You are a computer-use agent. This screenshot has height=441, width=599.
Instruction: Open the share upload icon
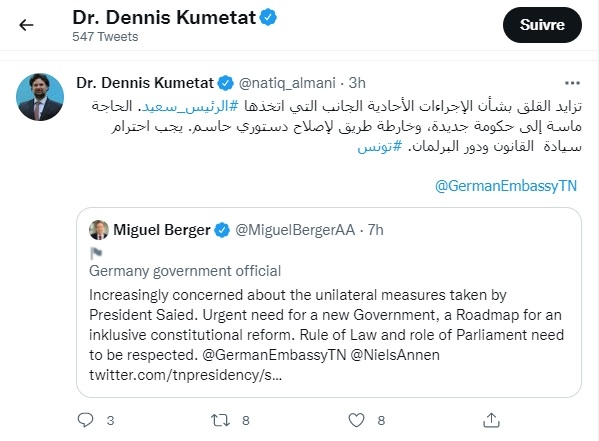491,420
